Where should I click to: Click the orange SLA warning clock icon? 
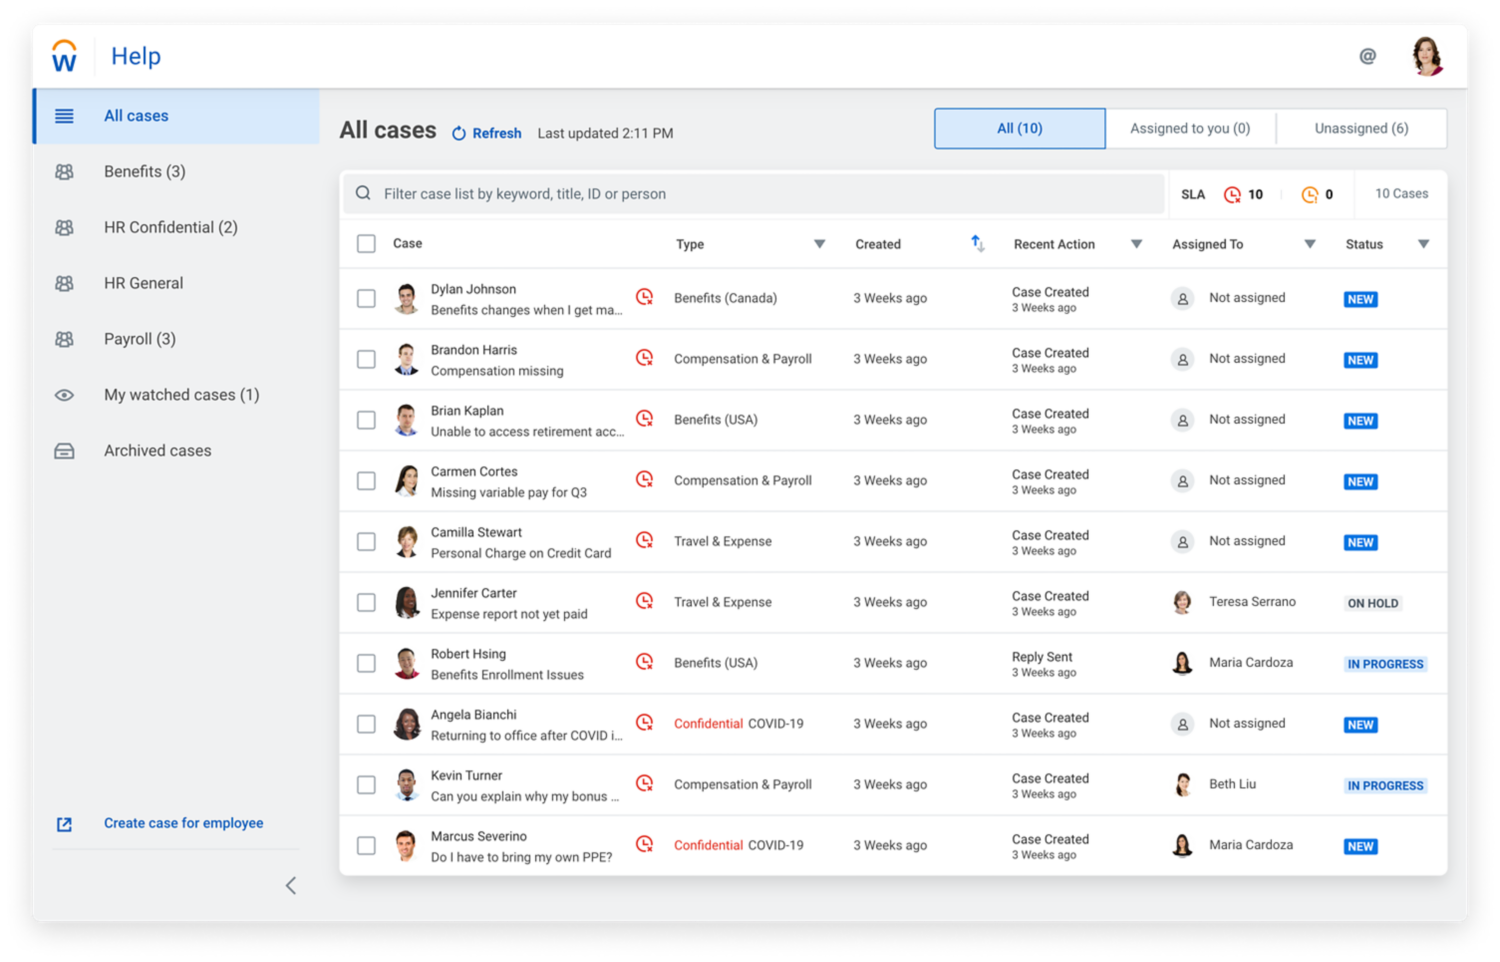point(1310,194)
